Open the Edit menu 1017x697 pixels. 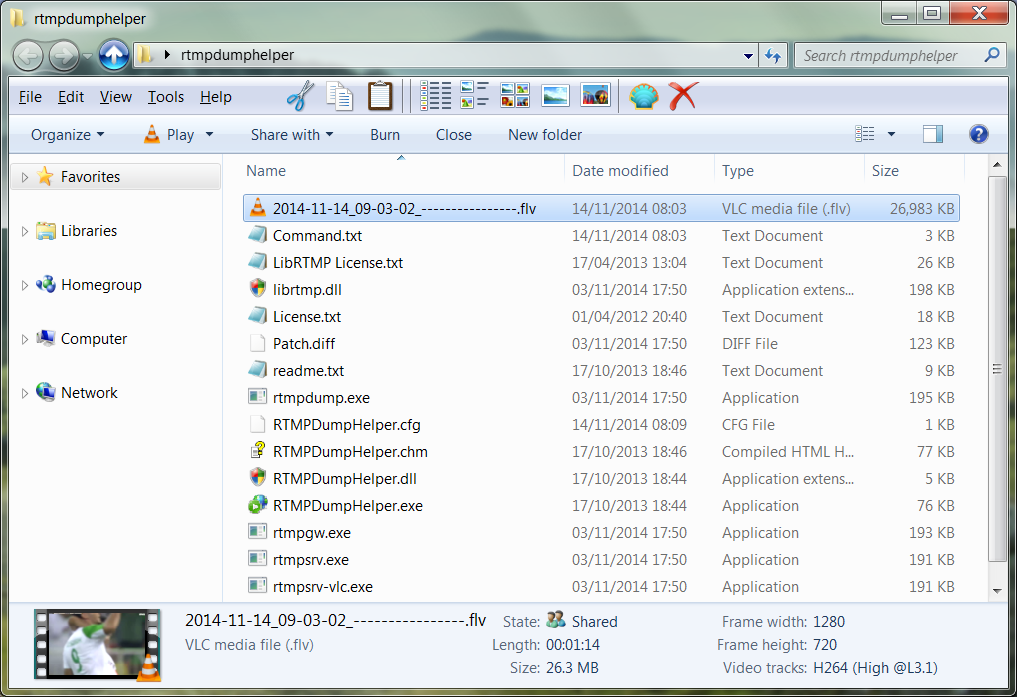pyautogui.click(x=71, y=97)
